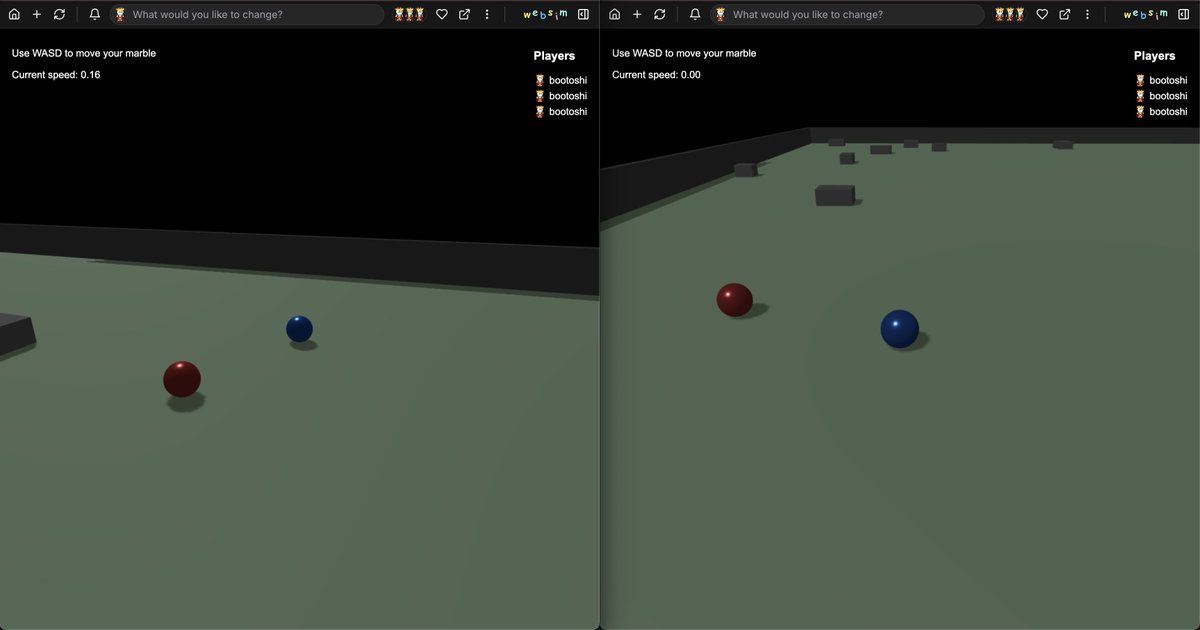Click avatar icon inside right window prompt box

pyautogui.click(x=720, y=15)
